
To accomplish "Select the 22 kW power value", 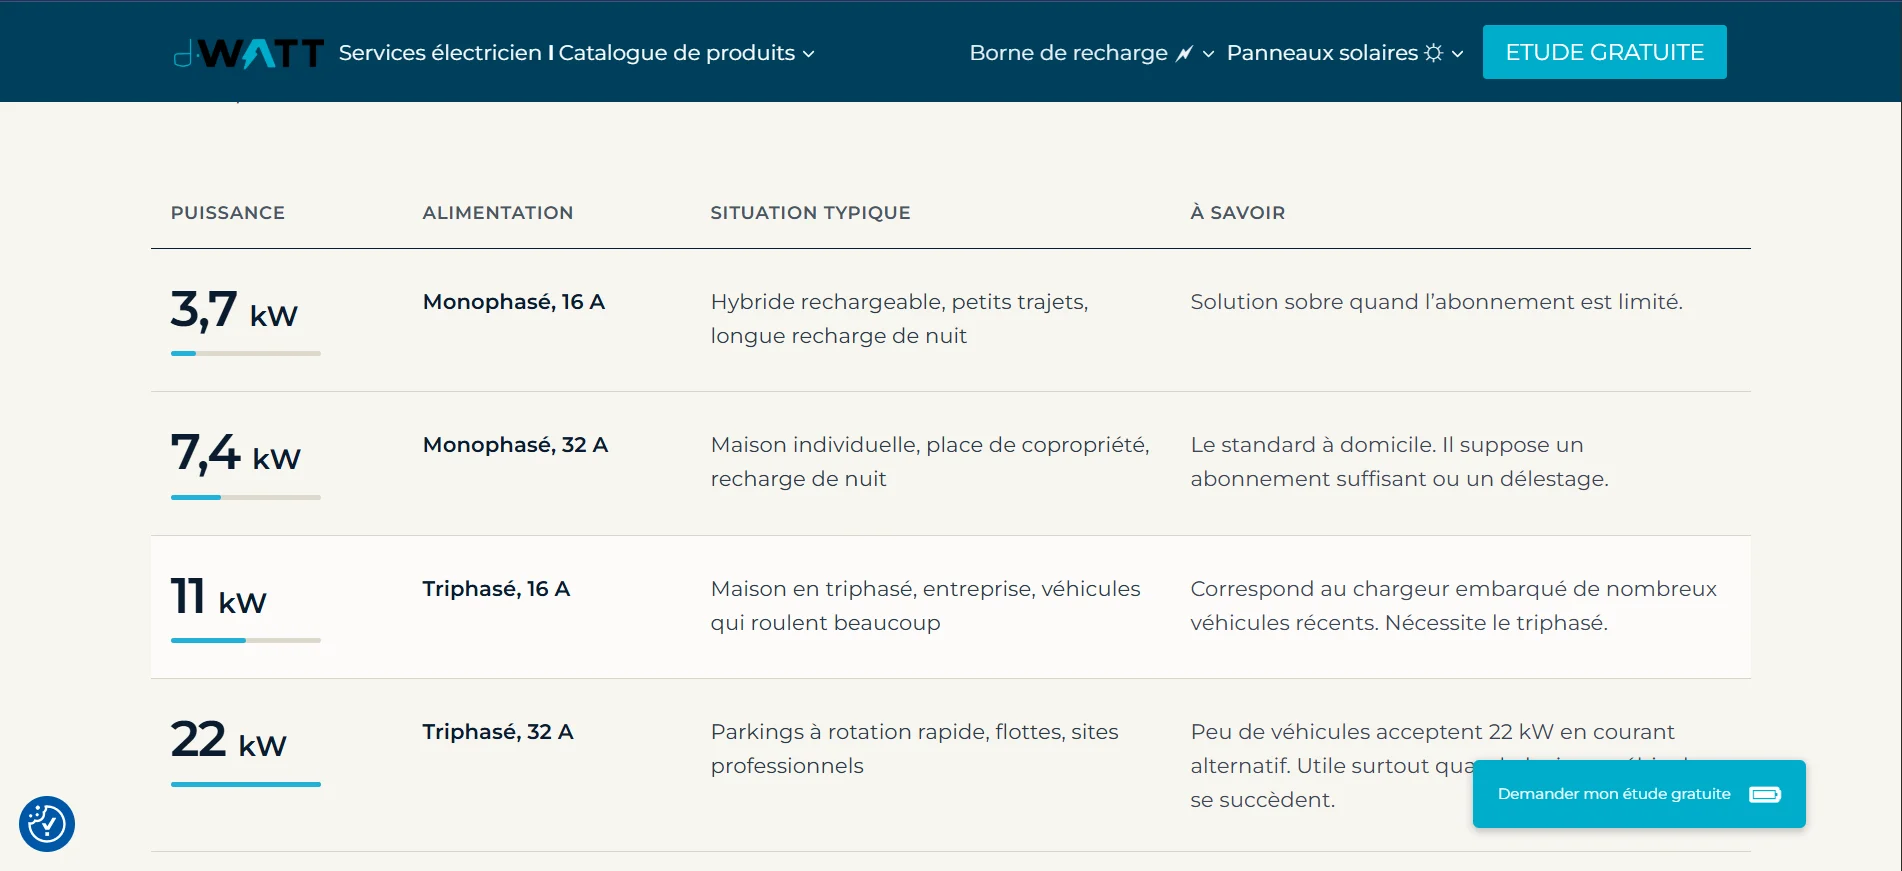I will [x=229, y=740].
